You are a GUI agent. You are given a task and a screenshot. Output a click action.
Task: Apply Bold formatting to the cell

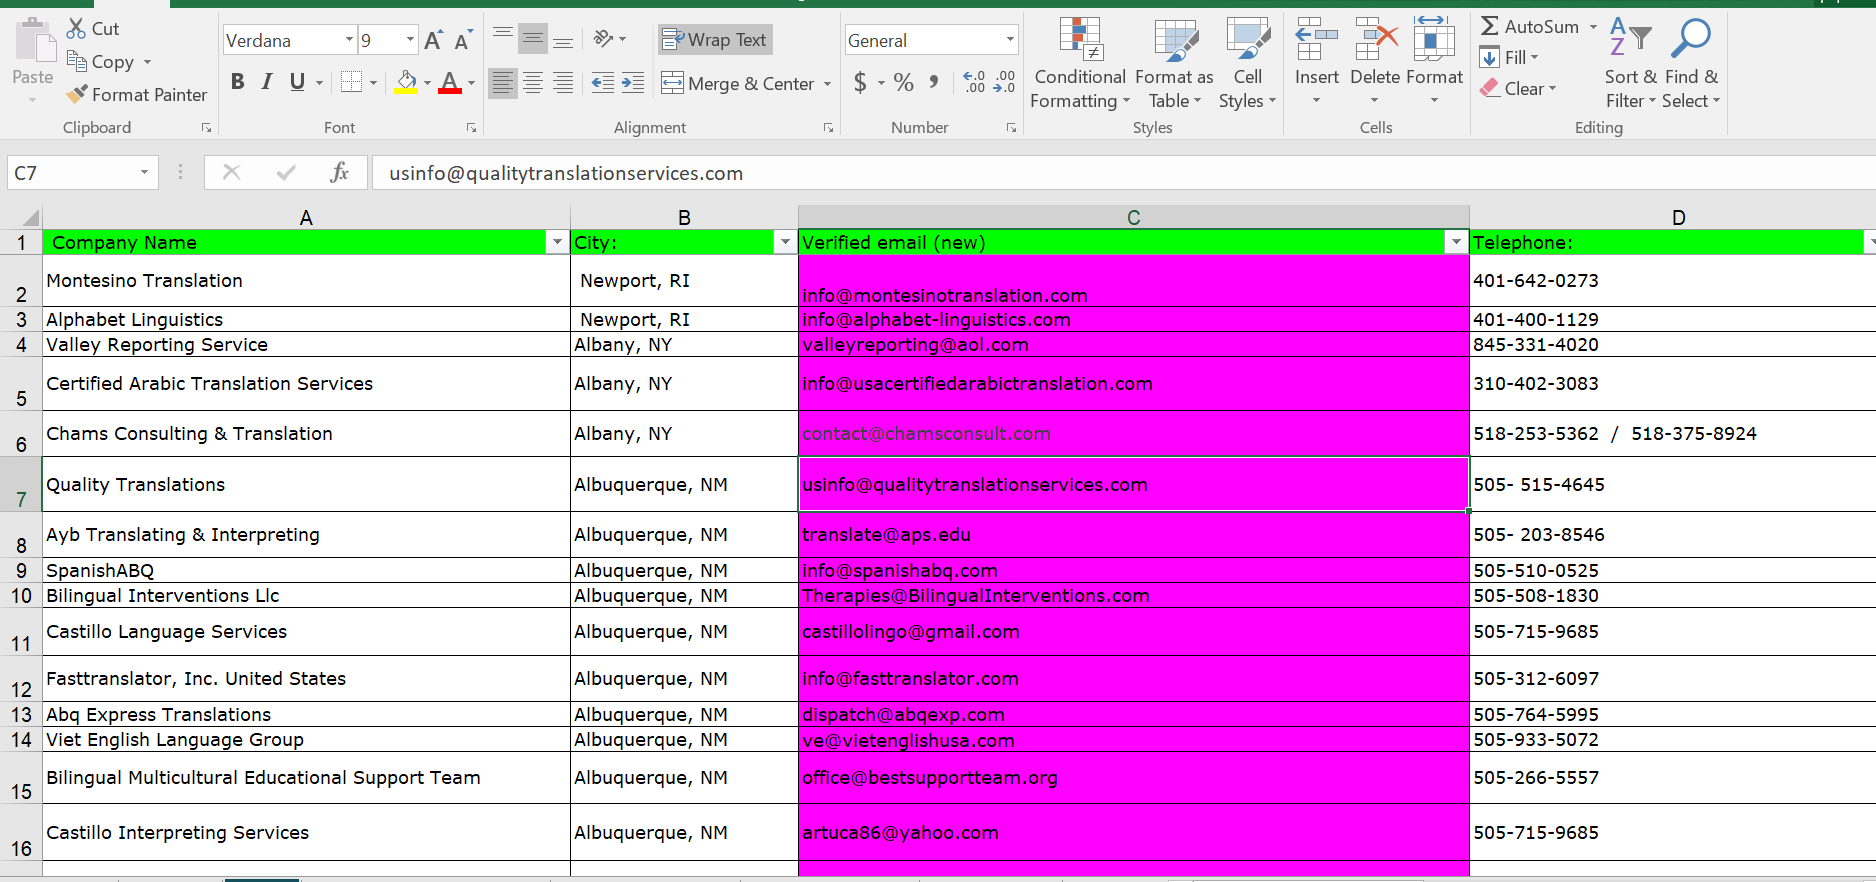click(x=237, y=82)
